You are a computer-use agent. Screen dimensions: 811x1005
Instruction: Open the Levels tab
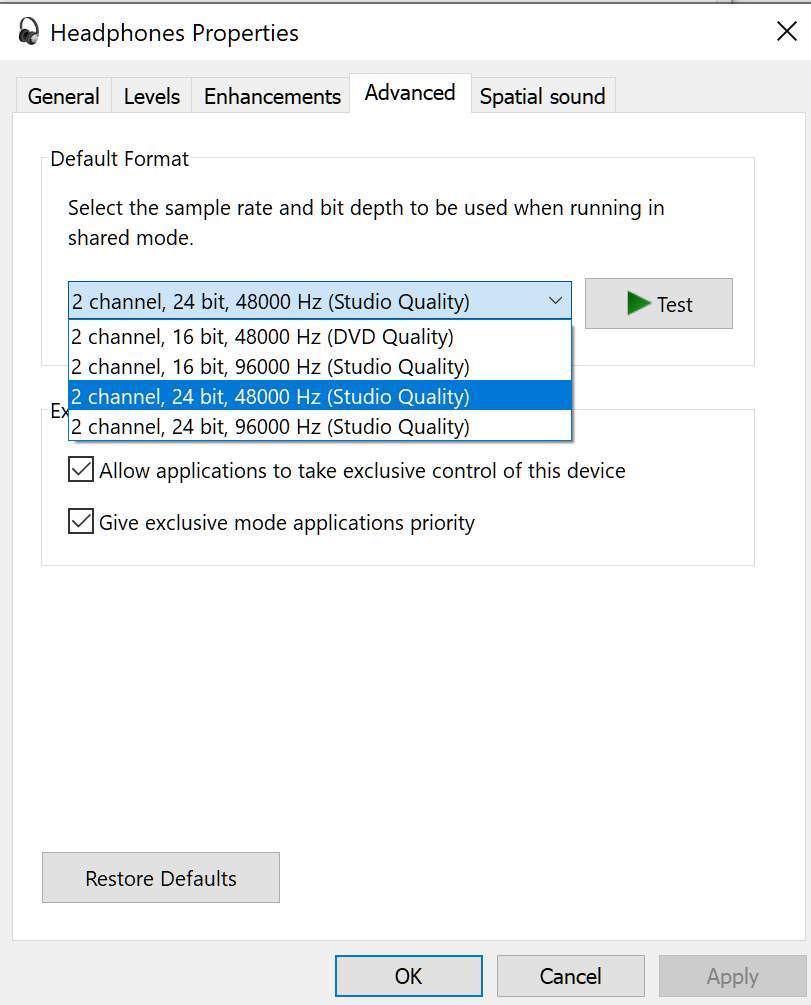click(x=152, y=97)
